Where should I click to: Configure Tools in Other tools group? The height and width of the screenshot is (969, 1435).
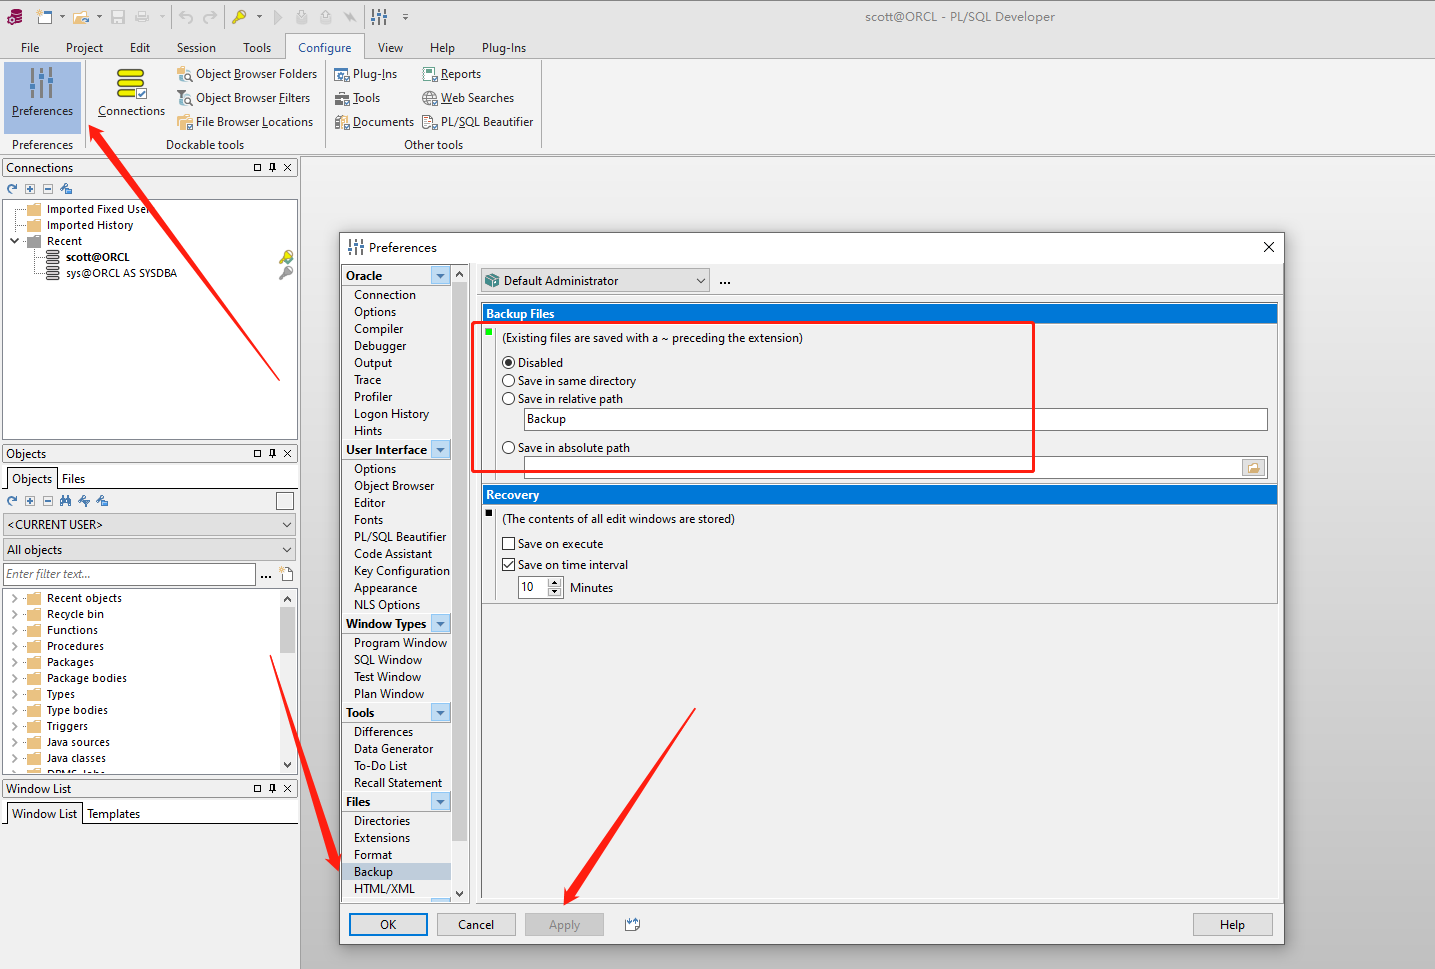(358, 98)
